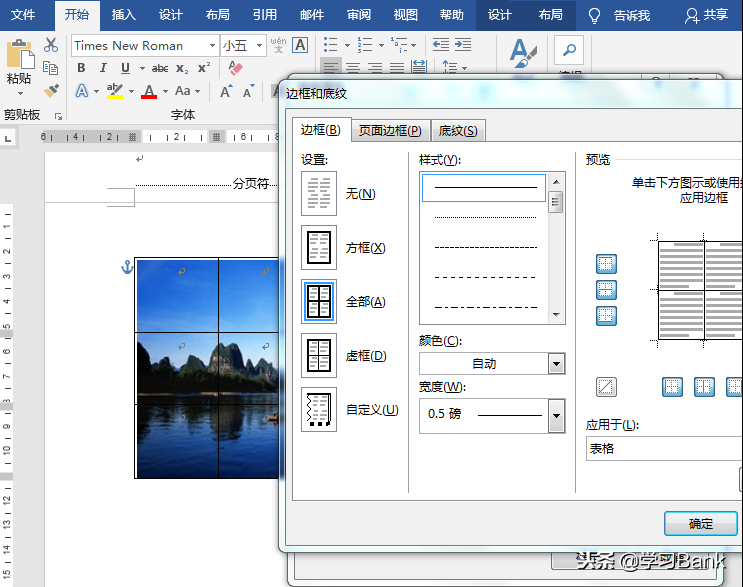Click the 确定 button
The width and height of the screenshot is (743, 587).
(x=700, y=524)
